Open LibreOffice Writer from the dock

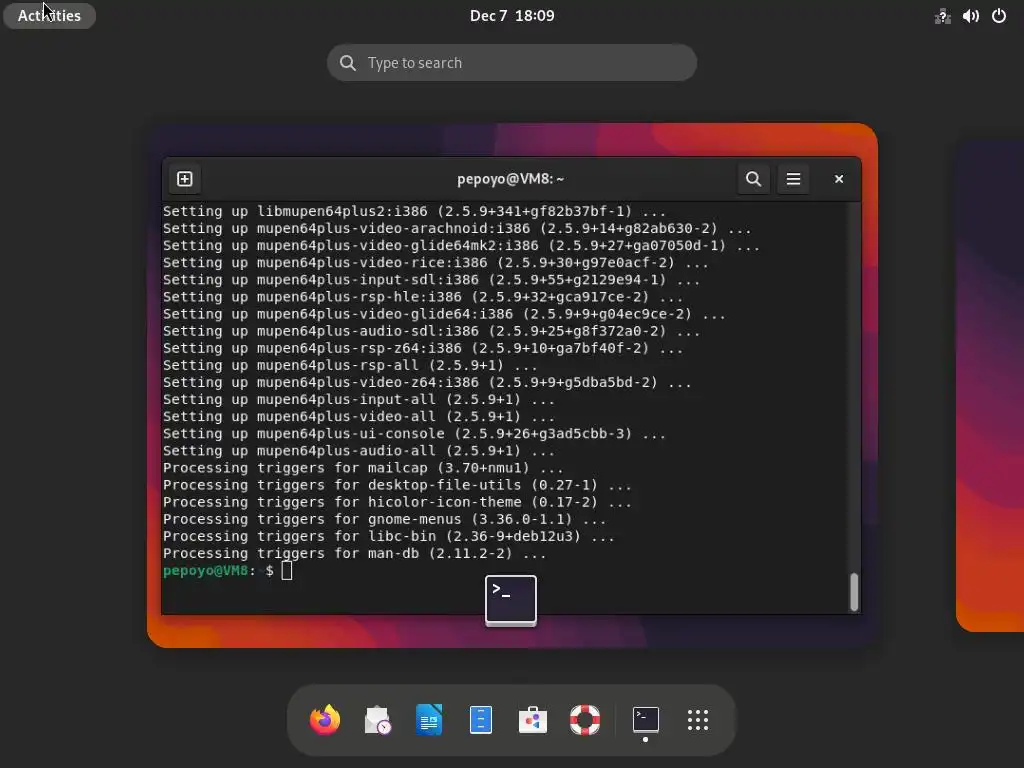click(429, 720)
